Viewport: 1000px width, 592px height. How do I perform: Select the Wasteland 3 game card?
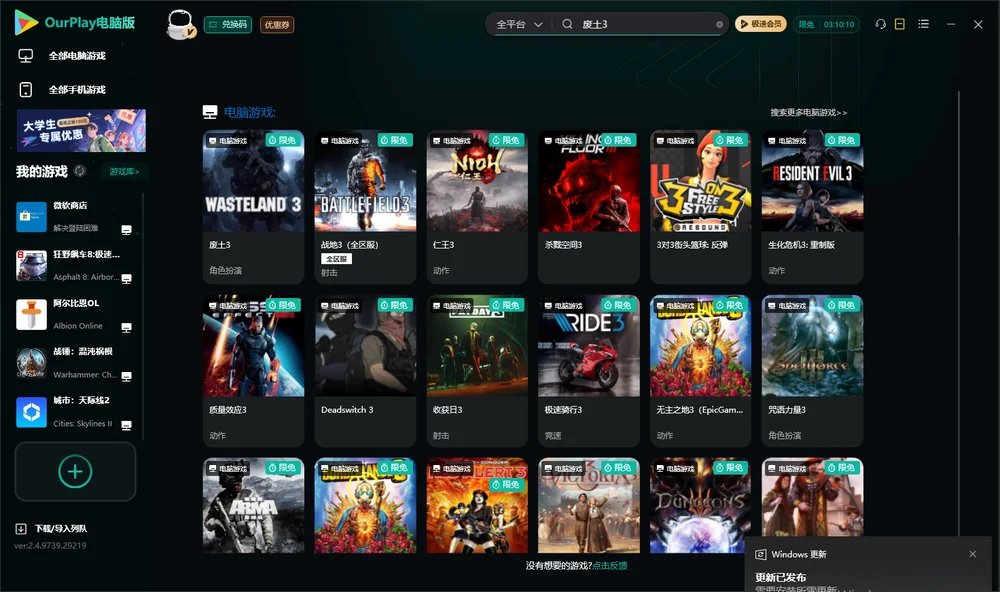point(253,207)
